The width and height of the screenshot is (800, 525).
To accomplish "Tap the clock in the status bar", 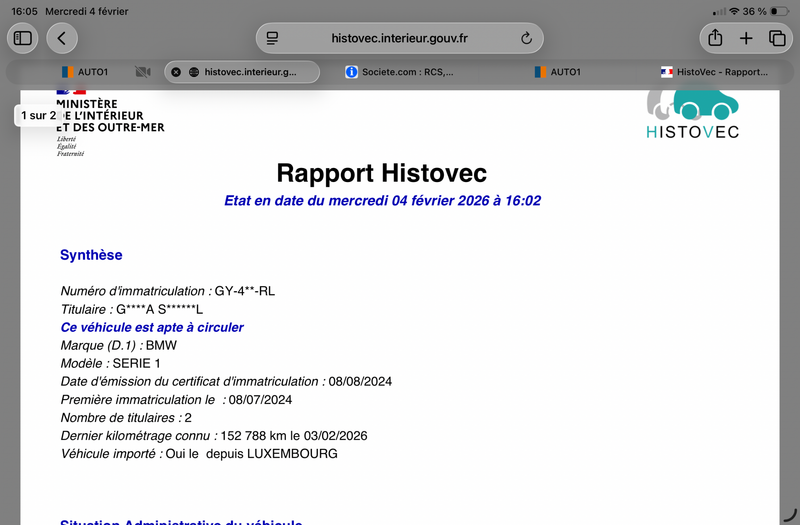I will 22,11.
